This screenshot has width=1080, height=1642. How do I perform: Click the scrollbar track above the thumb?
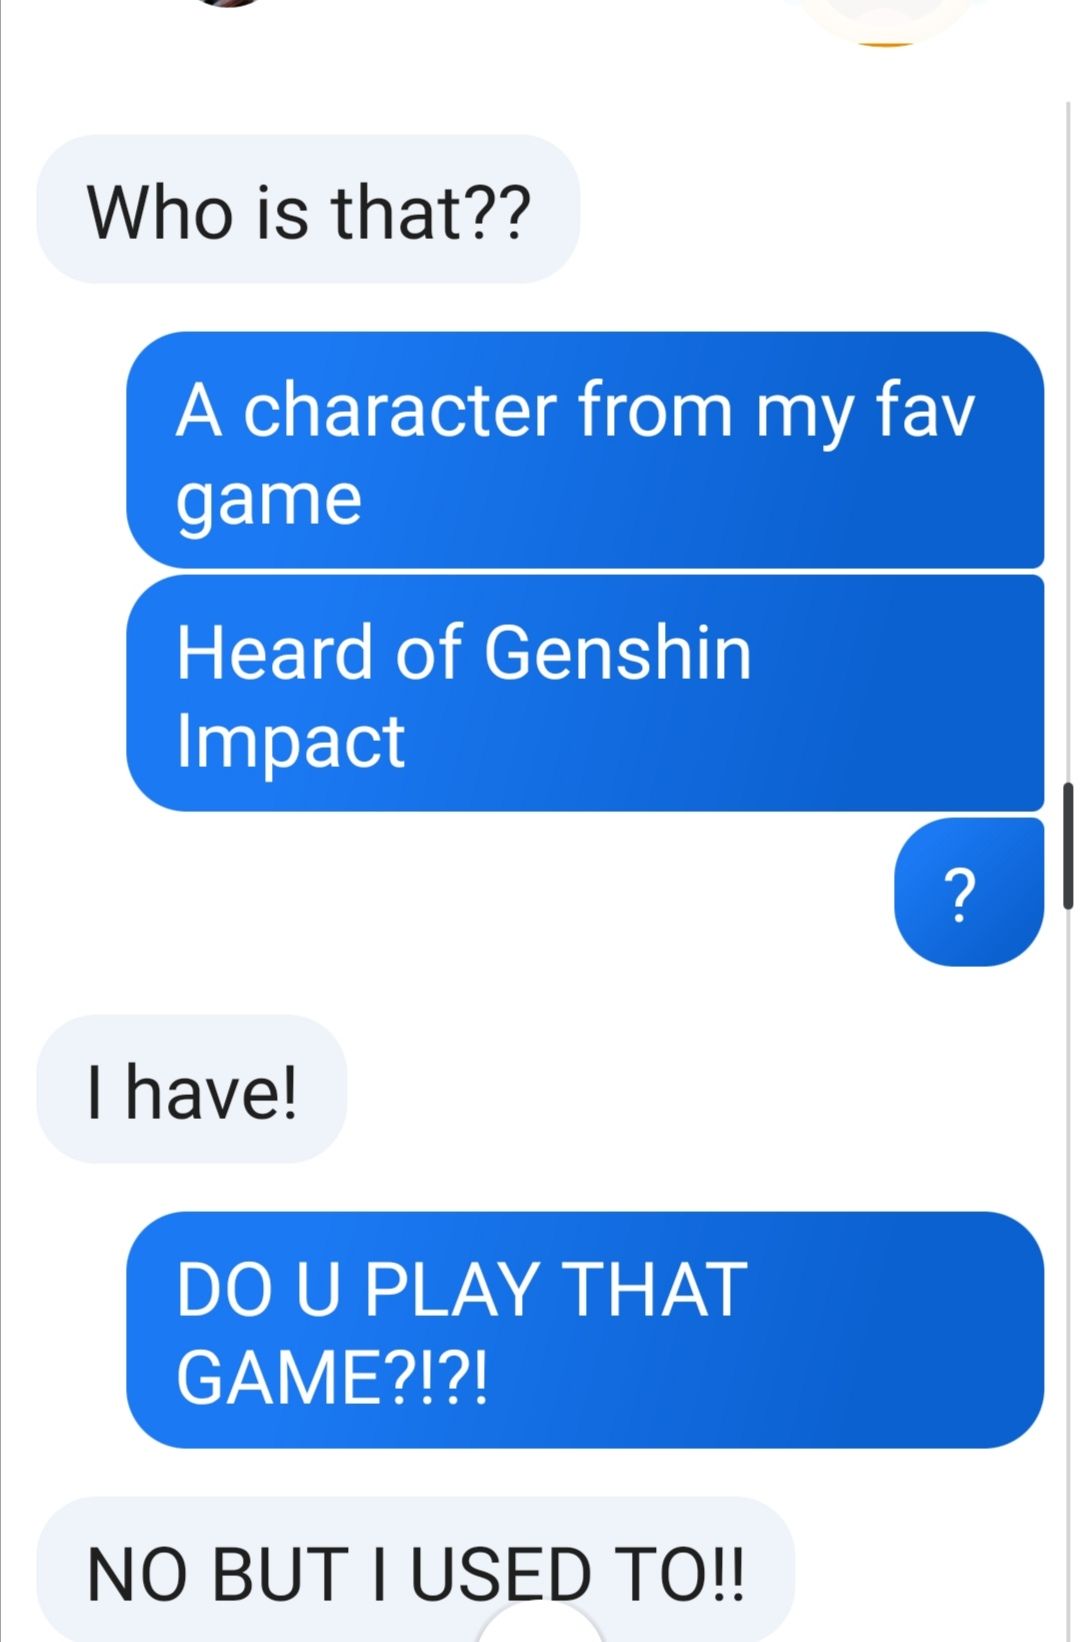tap(1068, 440)
